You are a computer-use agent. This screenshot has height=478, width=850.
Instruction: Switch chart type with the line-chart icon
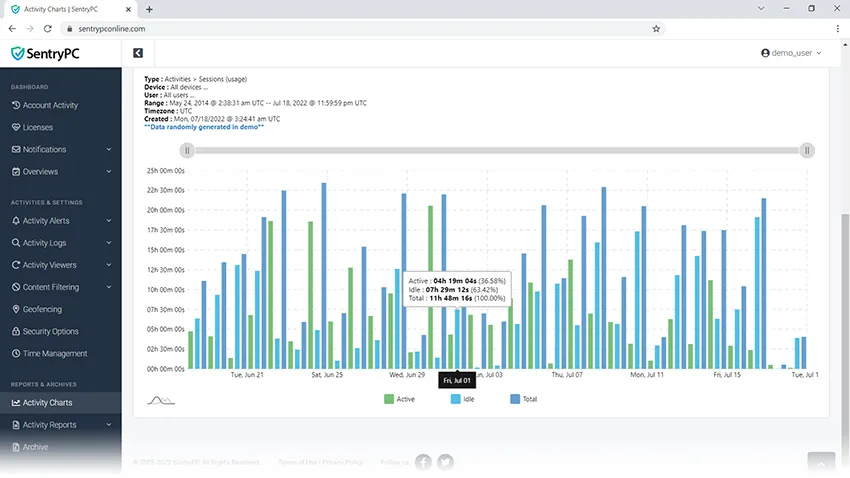tap(161, 401)
